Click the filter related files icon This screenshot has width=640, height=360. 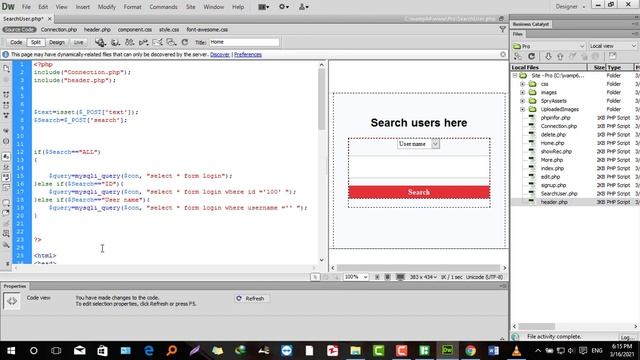pos(502,29)
